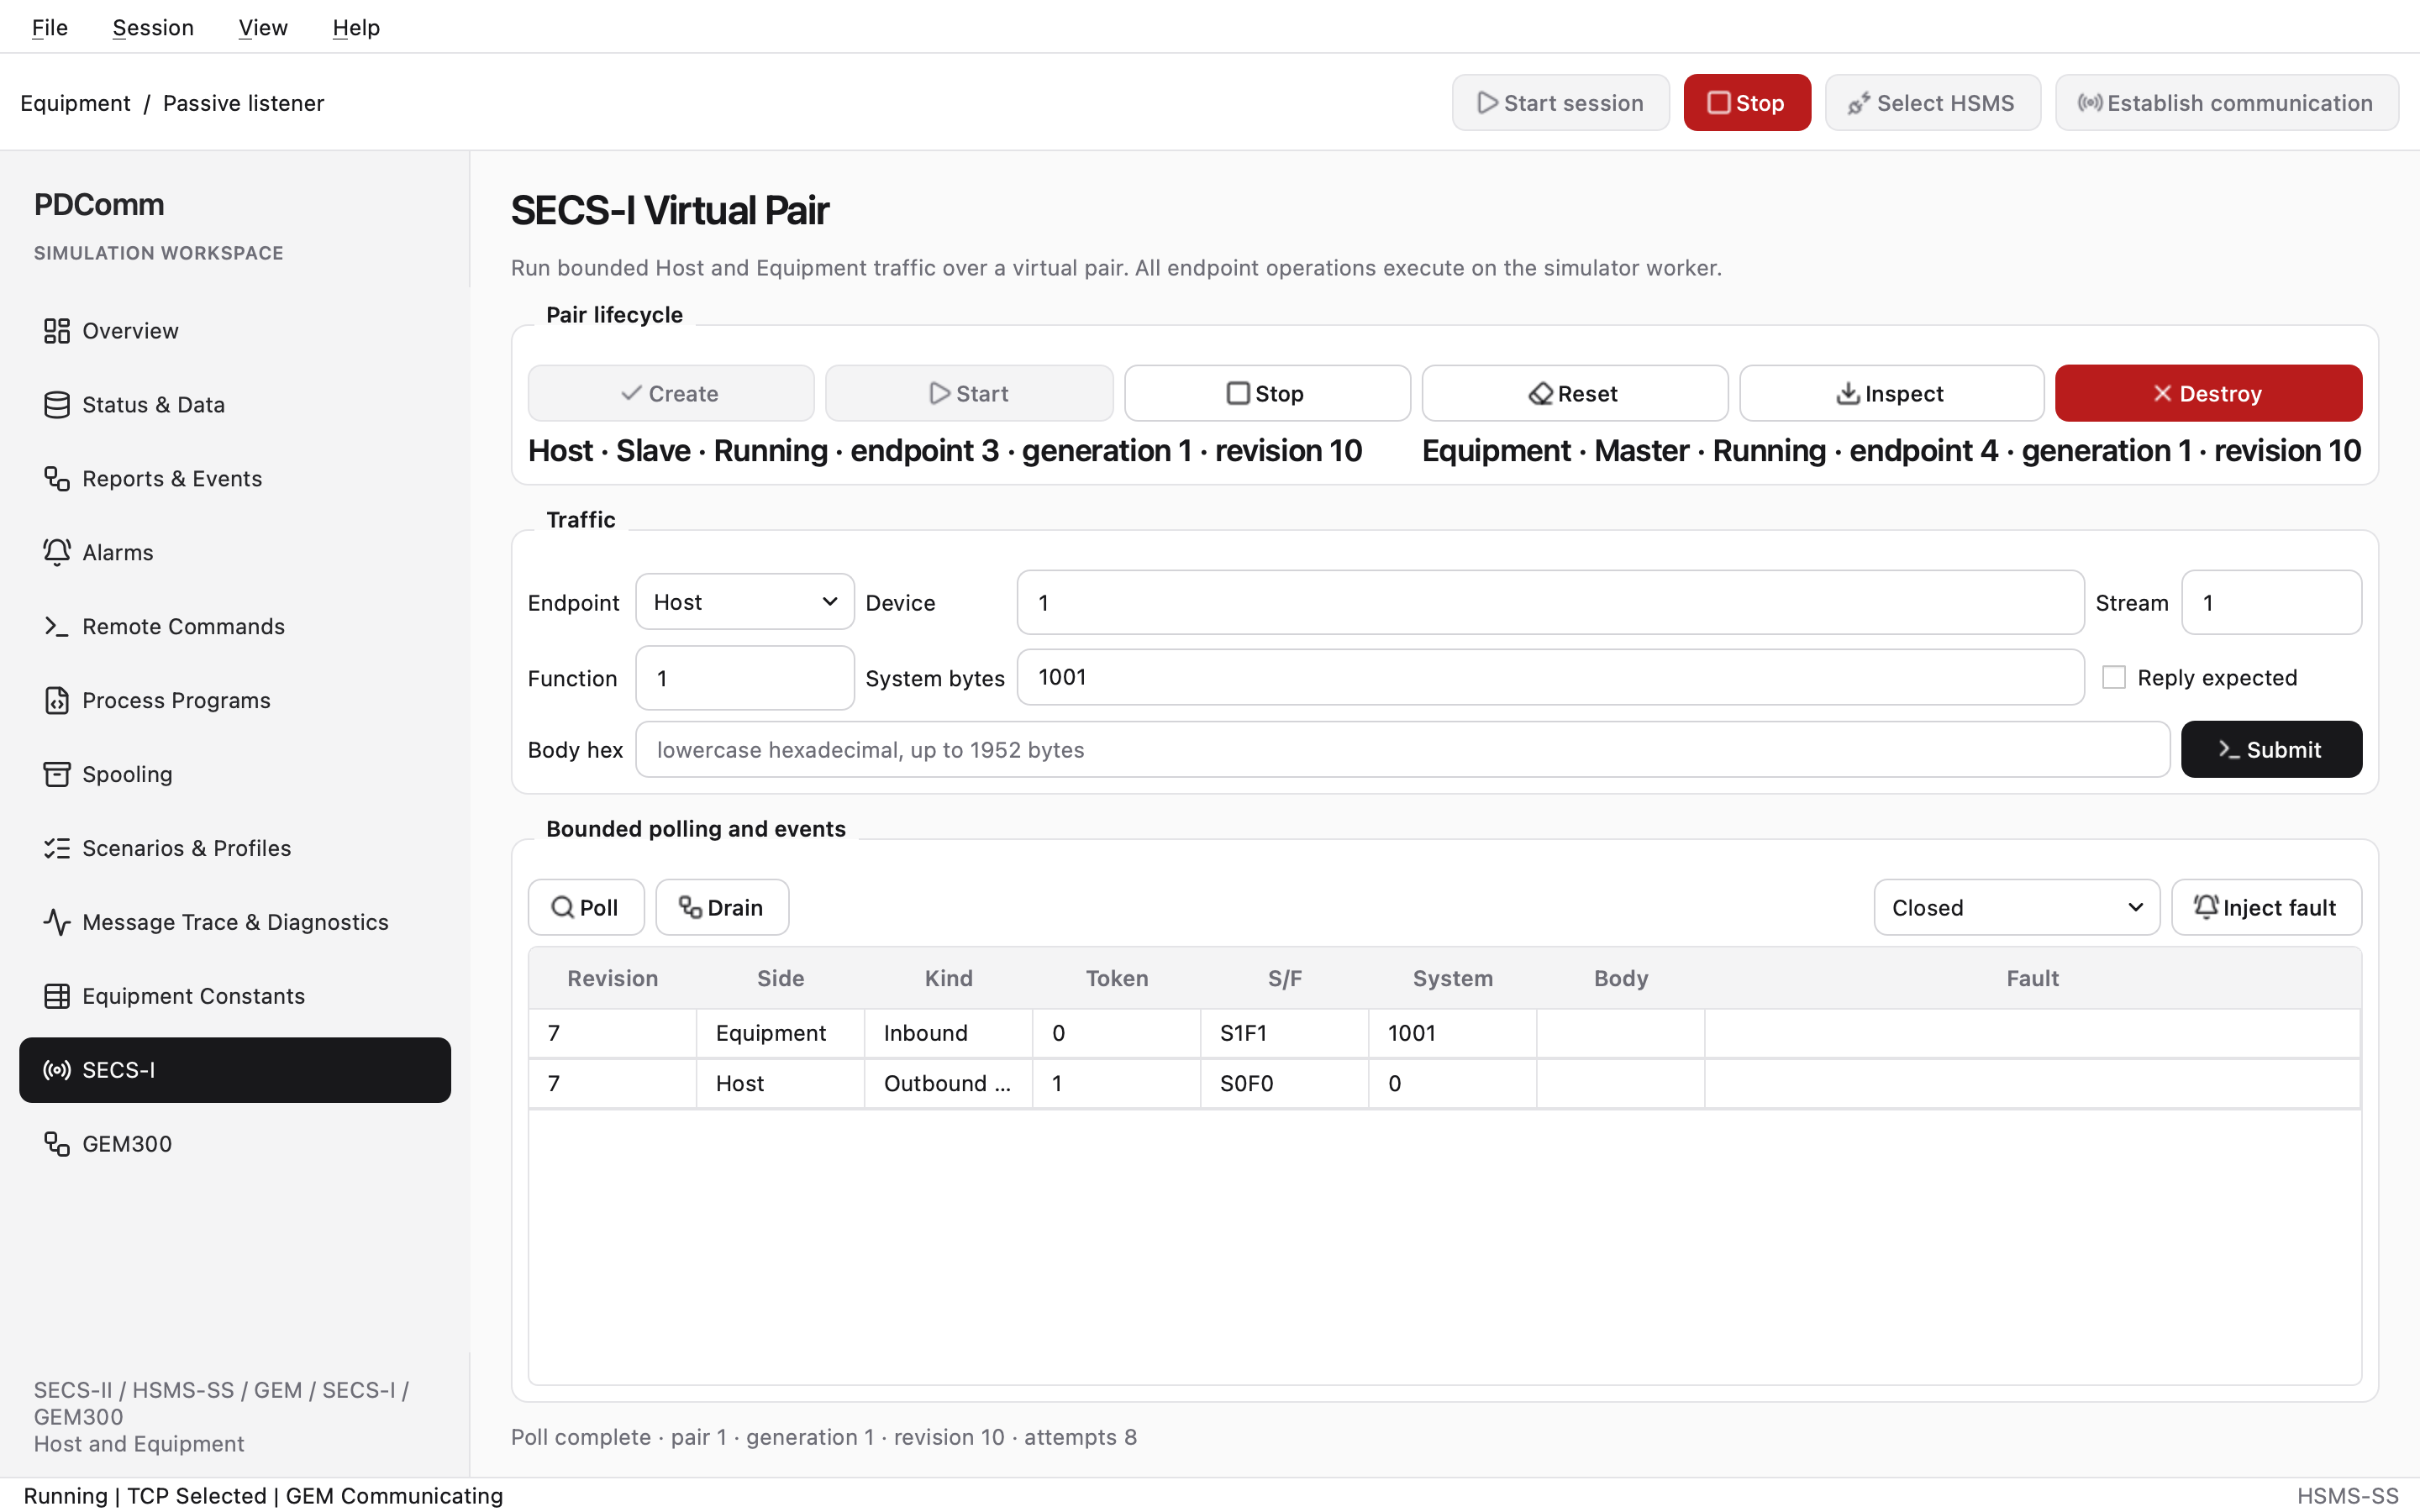This screenshot has height=1512, width=2420.
Task: Go to Reports & Events section
Action: click(x=235, y=479)
